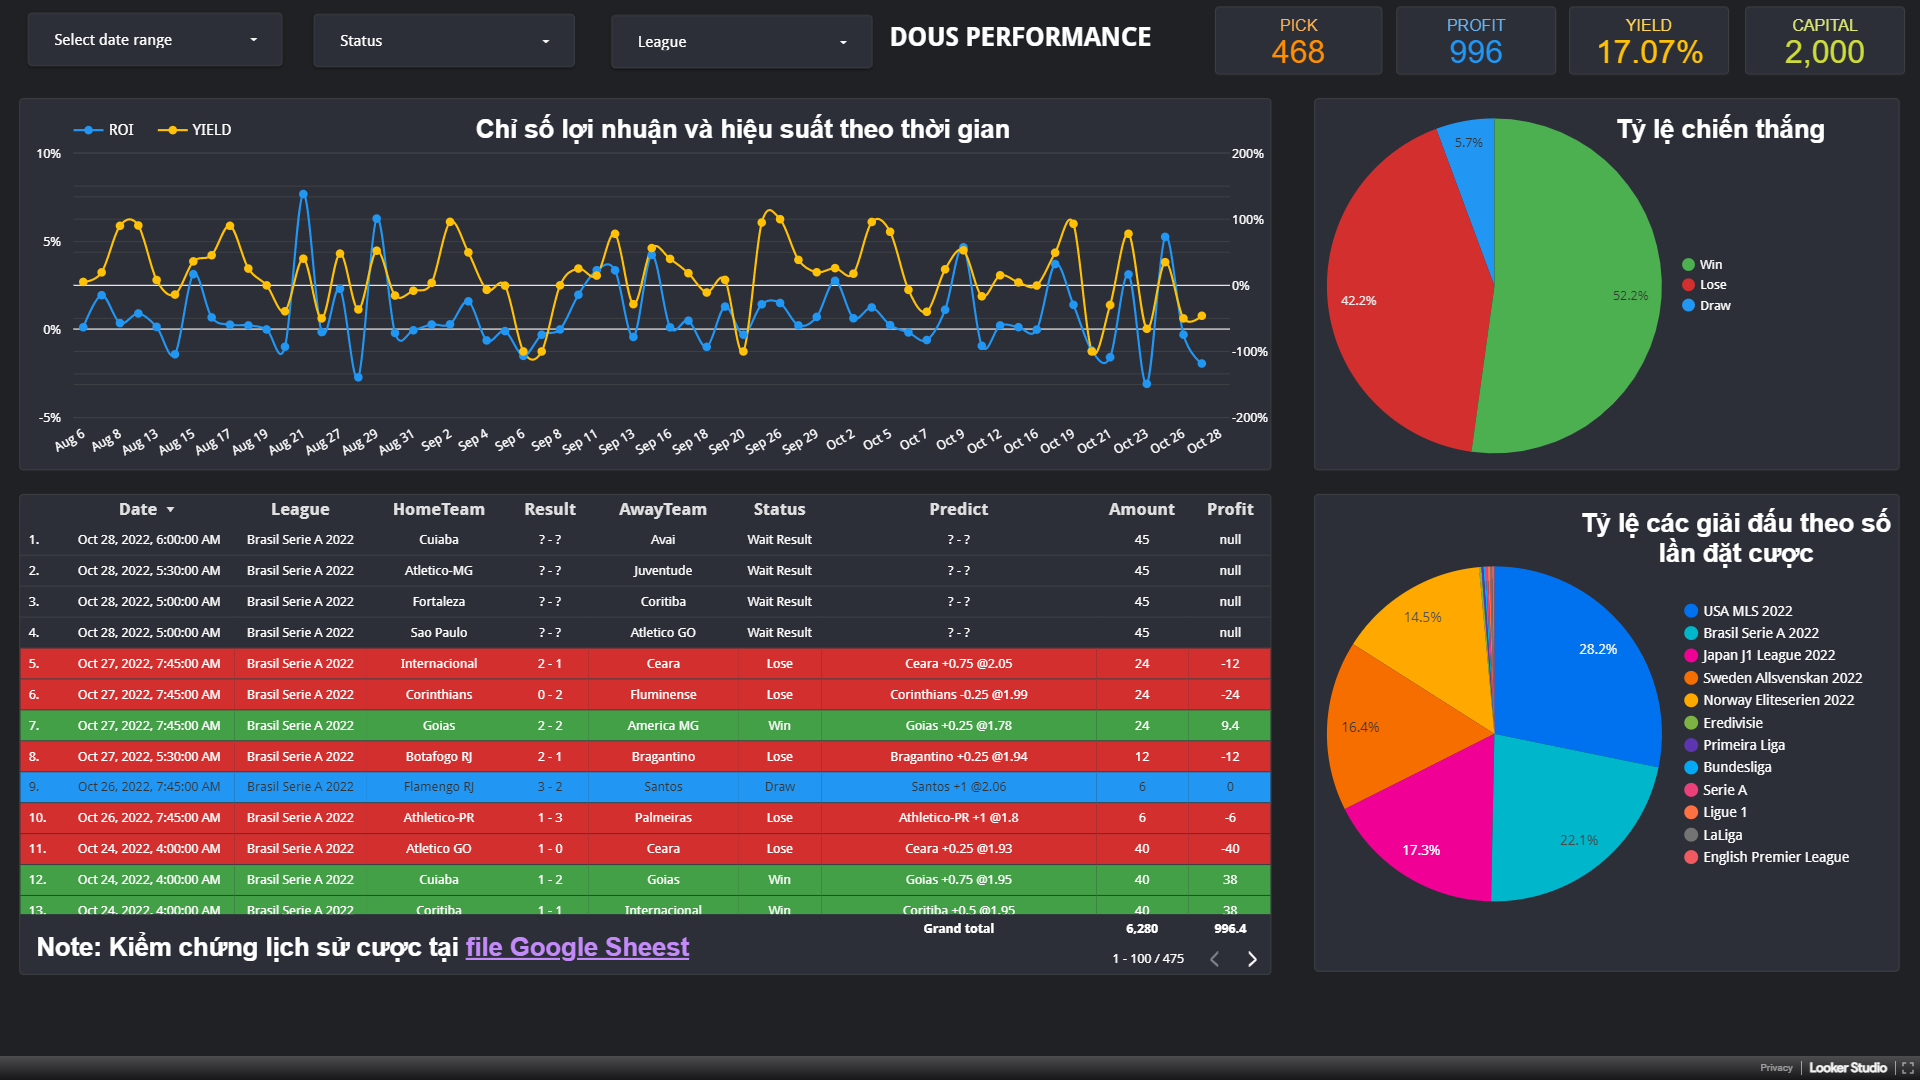Open the League filter dropdown

741,42
